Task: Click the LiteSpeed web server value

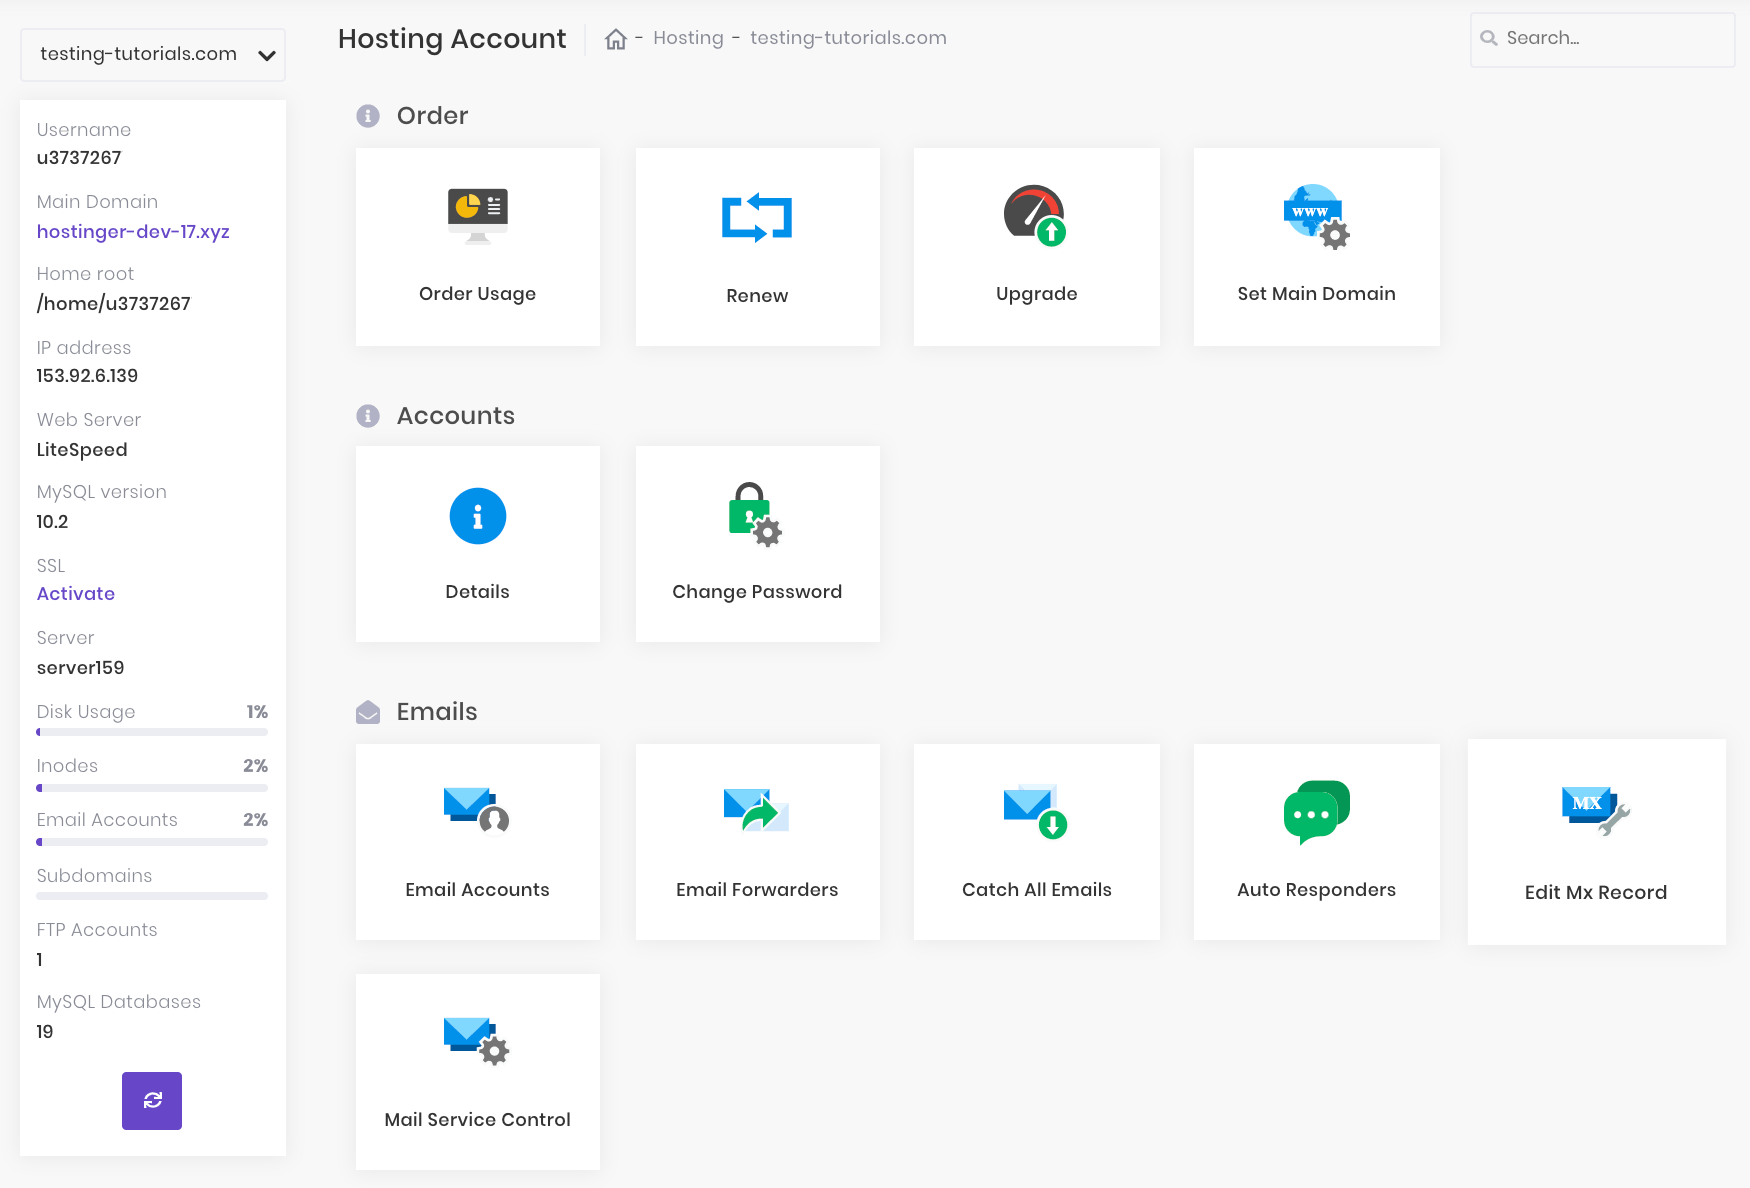Action: pyautogui.click(x=82, y=450)
